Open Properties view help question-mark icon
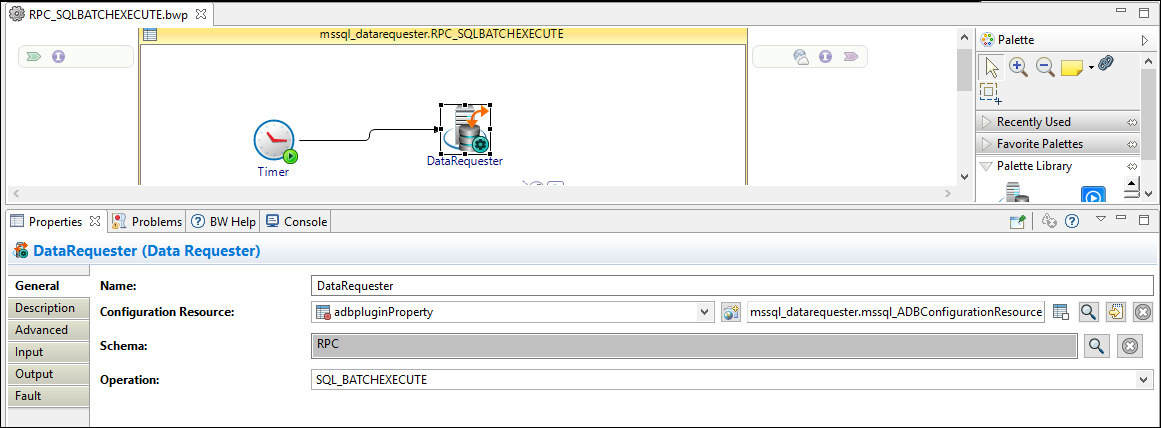The width and height of the screenshot is (1161, 428). 1071,221
